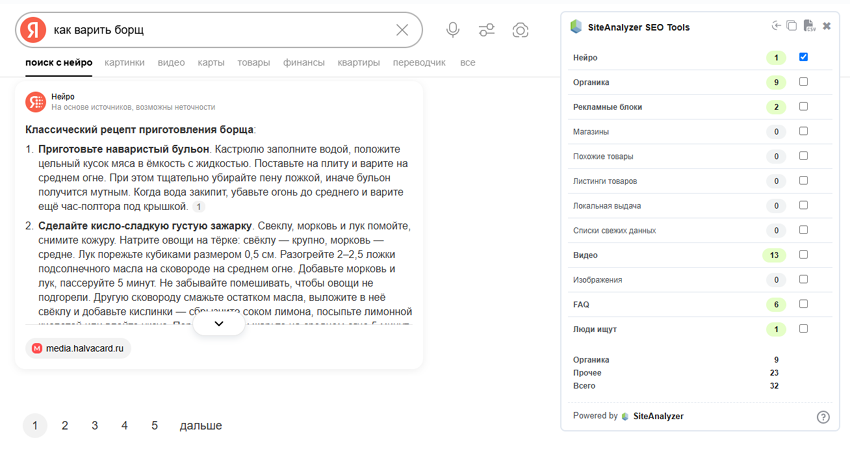Viewport: 850px width, 449px height.
Task: Open image search with the camera icon
Action: 520,30
